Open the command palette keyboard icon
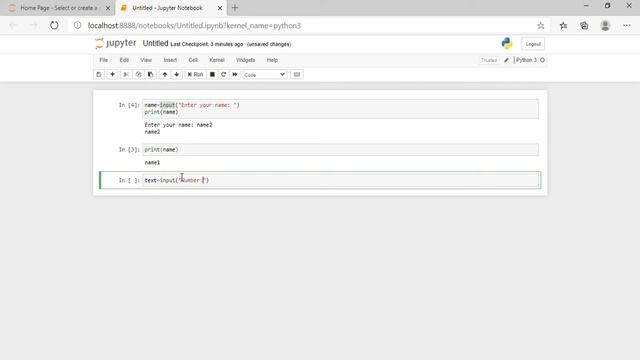This screenshot has width=640, height=360. tap(297, 74)
